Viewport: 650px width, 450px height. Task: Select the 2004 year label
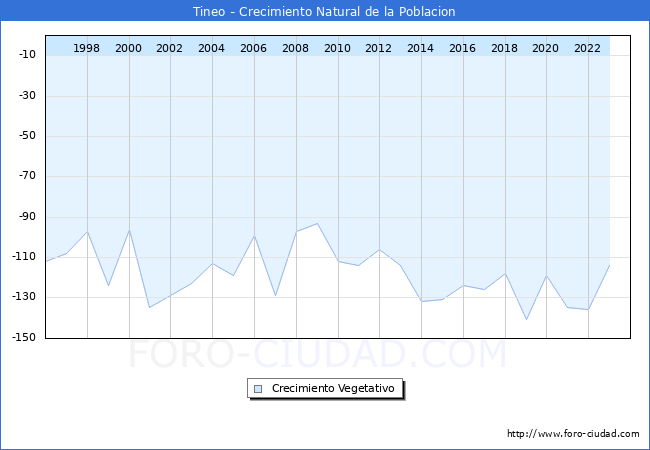tap(211, 48)
